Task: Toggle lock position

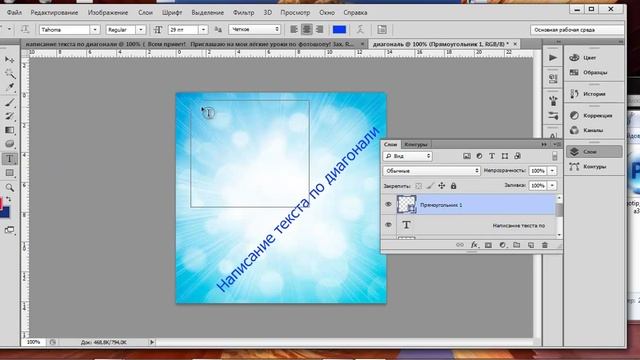Action: (442, 186)
